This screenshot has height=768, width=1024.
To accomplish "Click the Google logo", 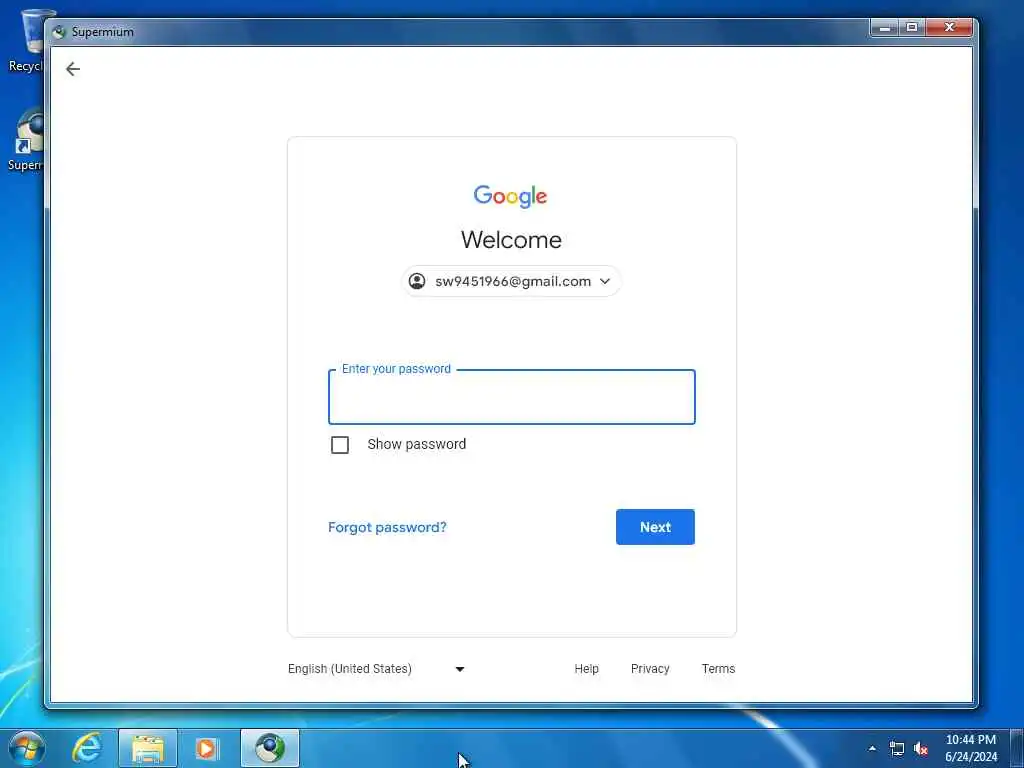I will tap(510, 195).
